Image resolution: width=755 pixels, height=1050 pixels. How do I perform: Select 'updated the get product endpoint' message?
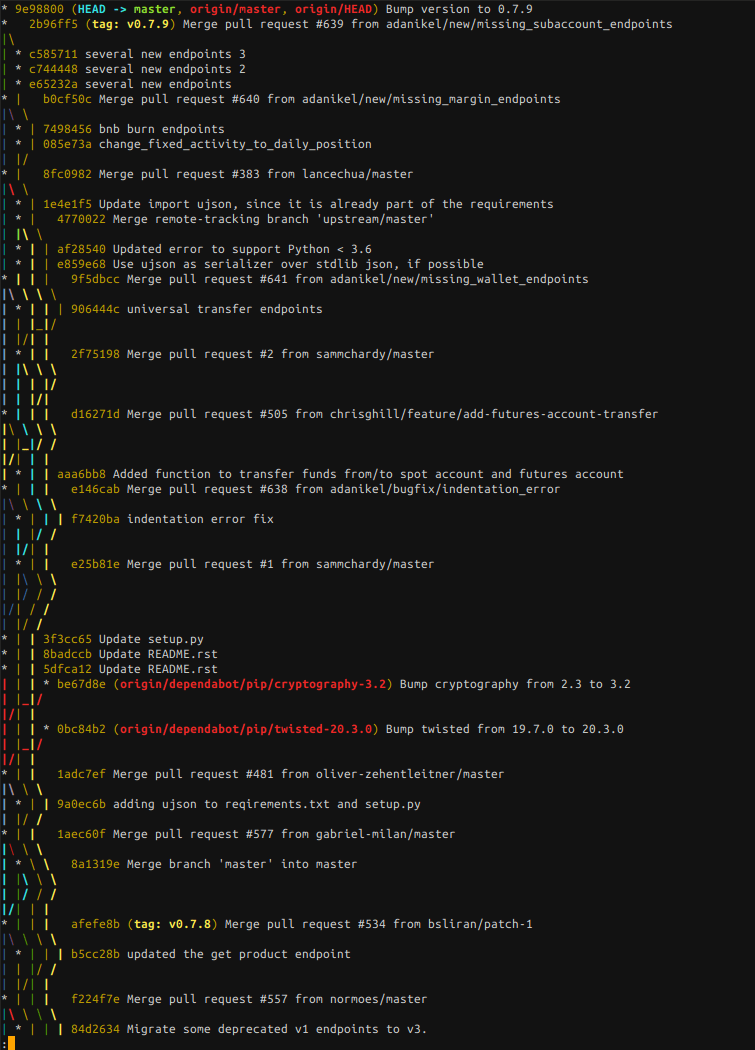point(238,954)
